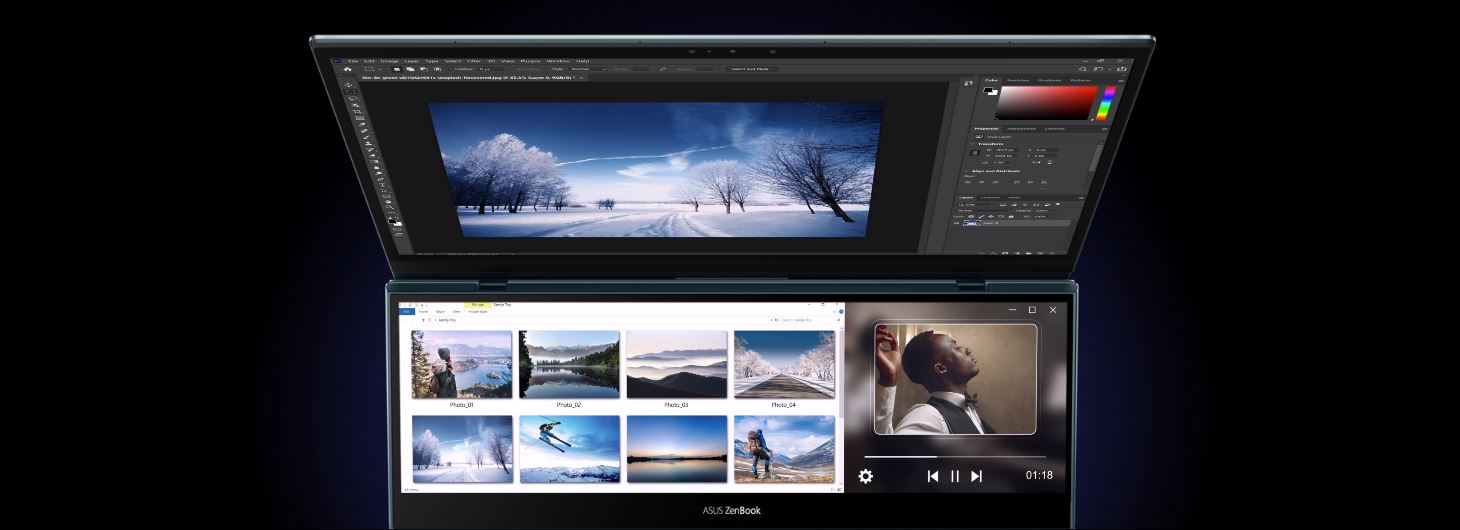Click the Photo_01 file name label
Image resolution: width=1460 pixels, height=530 pixels.
[x=462, y=405]
